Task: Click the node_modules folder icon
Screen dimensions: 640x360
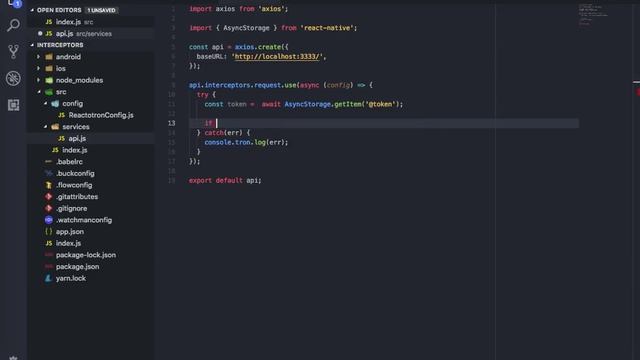Action: click(49, 80)
